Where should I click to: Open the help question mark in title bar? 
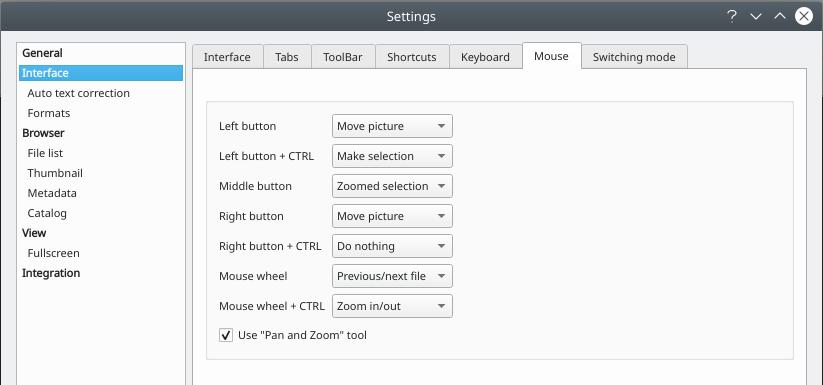pos(732,17)
